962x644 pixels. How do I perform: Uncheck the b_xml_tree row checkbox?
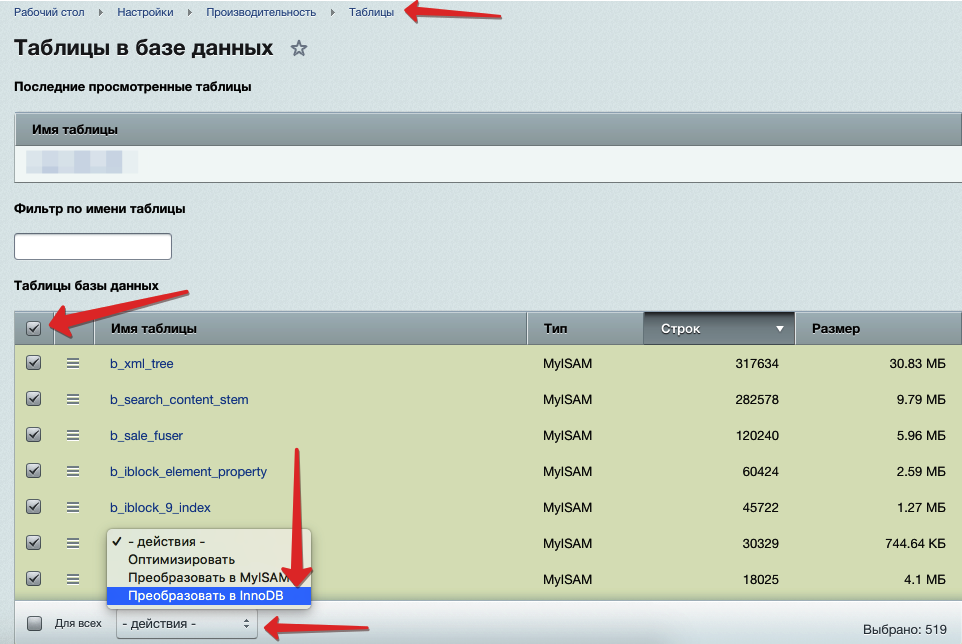[34, 363]
